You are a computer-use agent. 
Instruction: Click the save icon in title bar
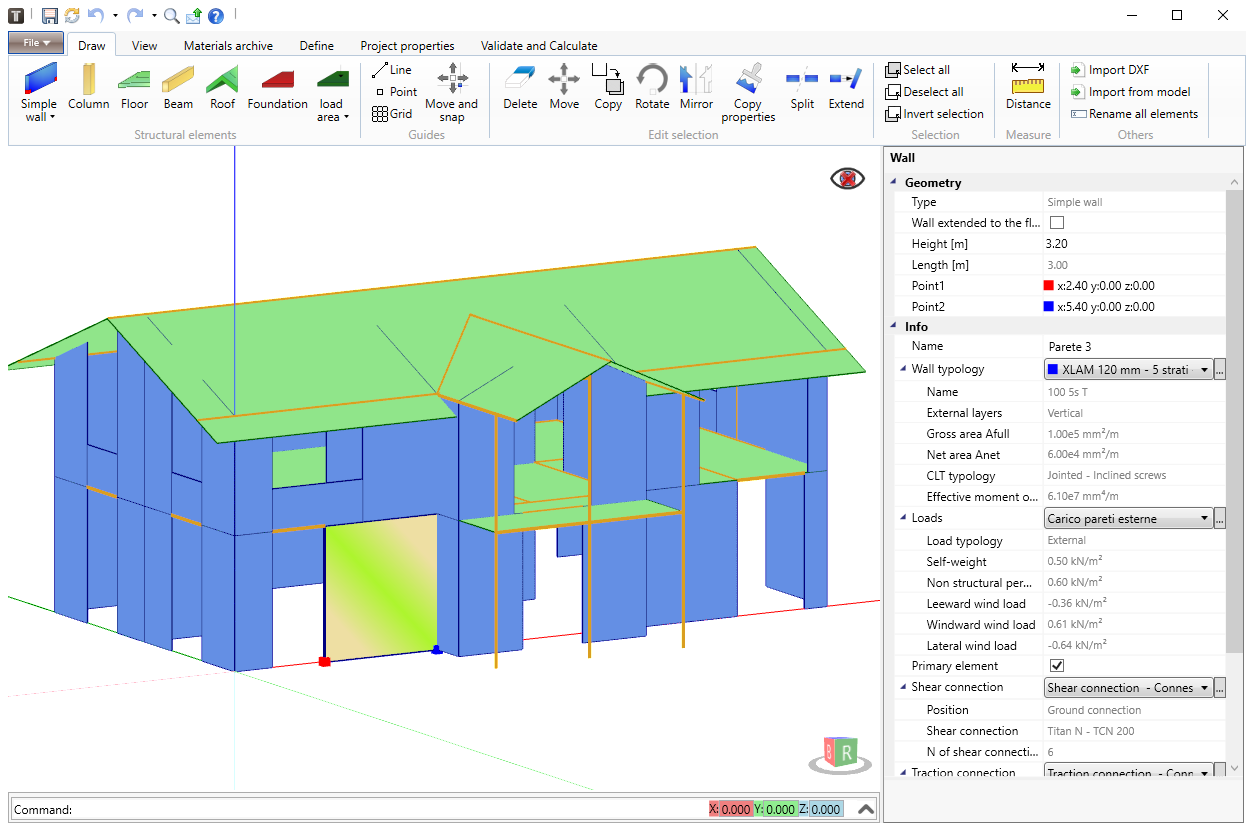pyautogui.click(x=49, y=15)
